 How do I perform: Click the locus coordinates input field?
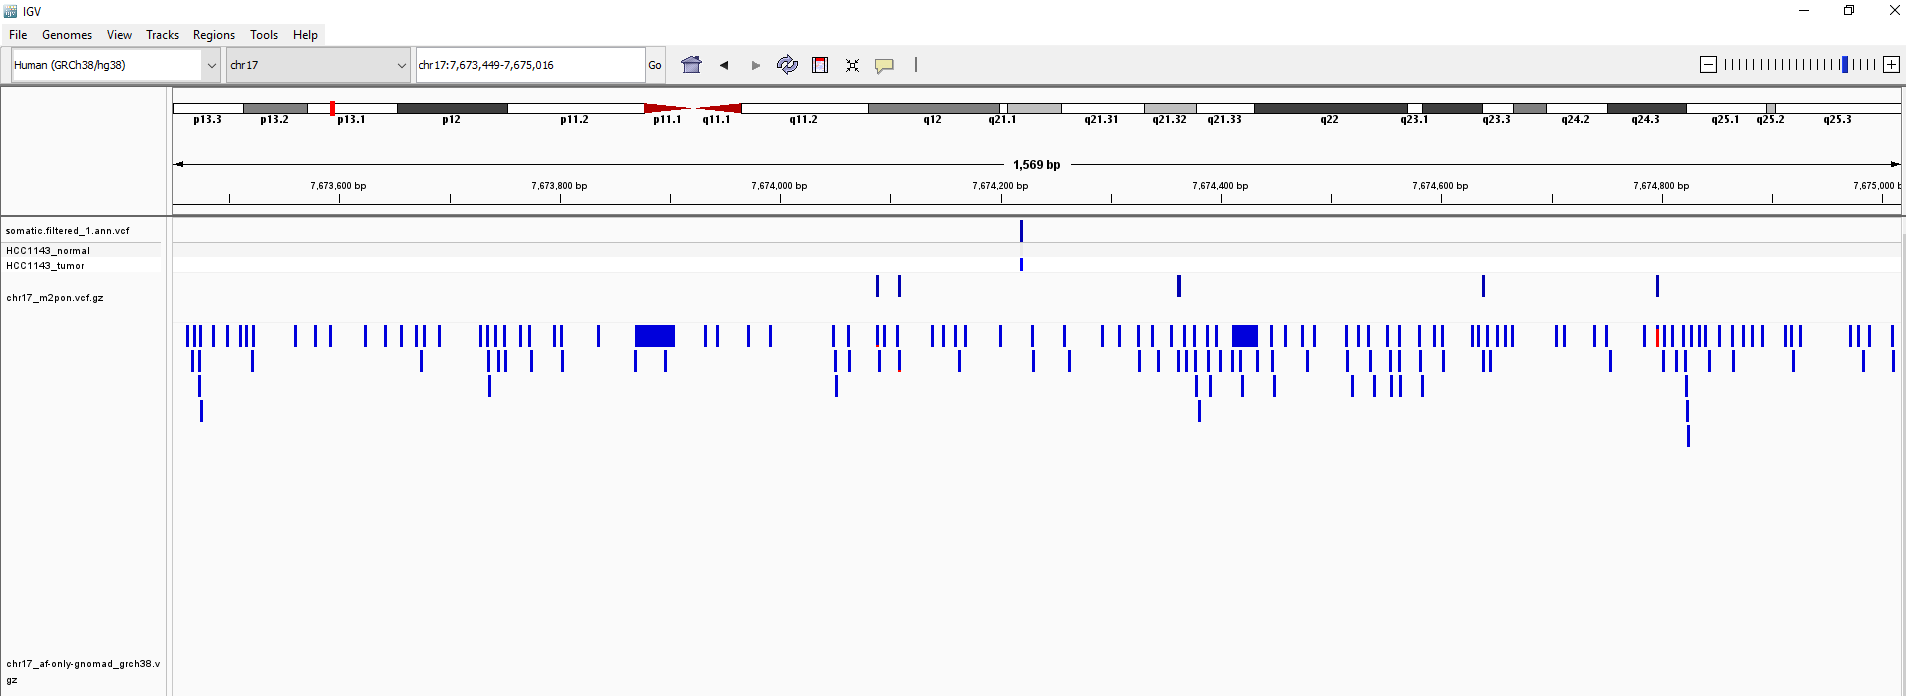tap(529, 65)
